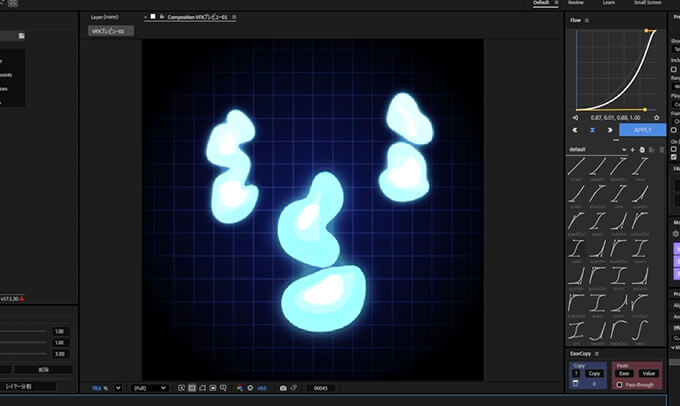Toggle the Pass-through checkbox in EaseCopy
The width and height of the screenshot is (680, 406).
point(620,383)
